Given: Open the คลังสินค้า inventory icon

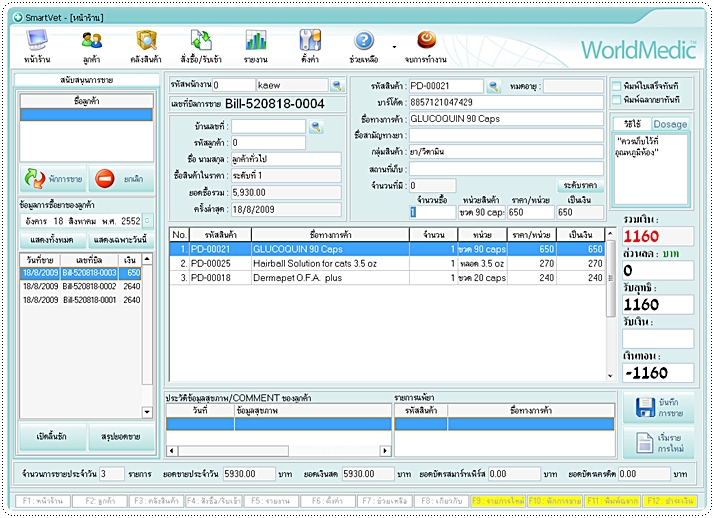Looking at the screenshot, I should (146, 41).
